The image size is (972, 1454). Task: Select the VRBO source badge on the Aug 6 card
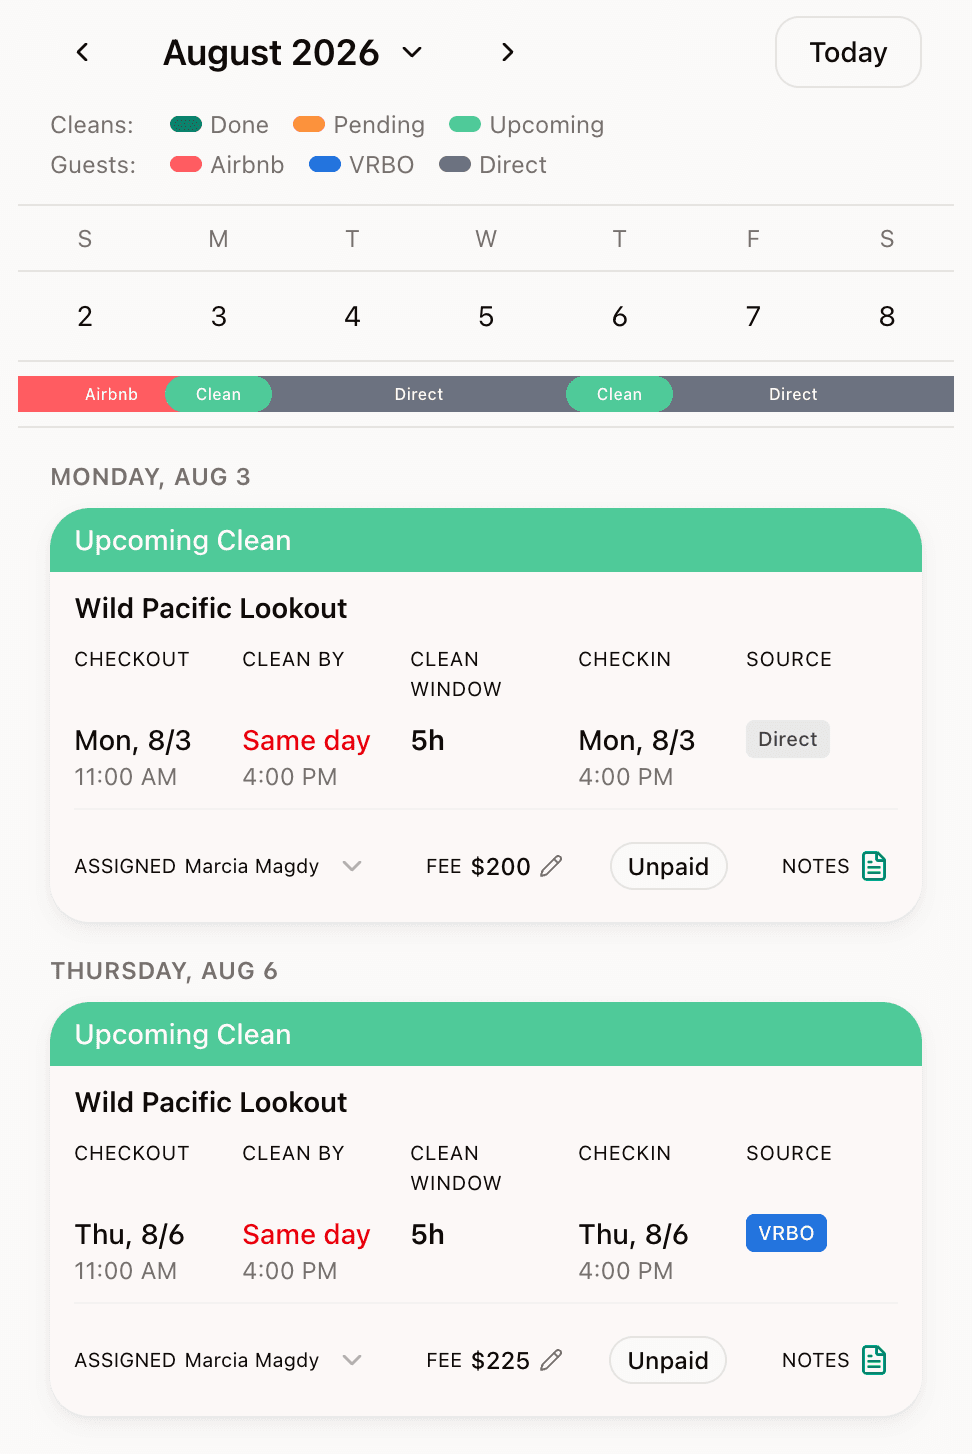click(x=786, y=1233)
